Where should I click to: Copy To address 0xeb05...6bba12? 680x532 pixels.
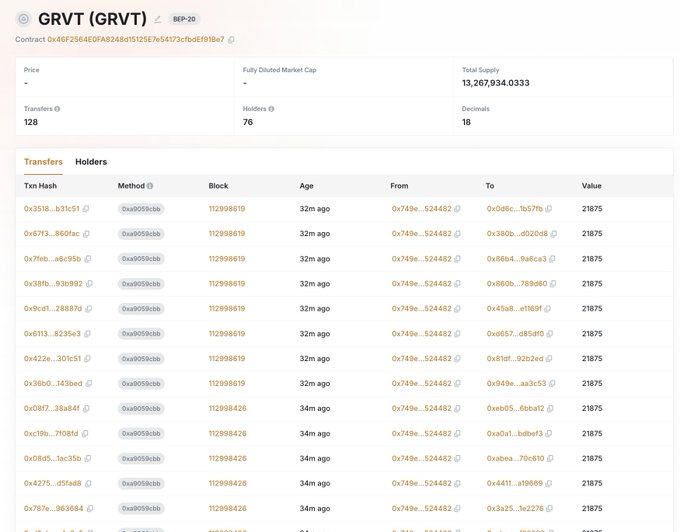point(550,409)
